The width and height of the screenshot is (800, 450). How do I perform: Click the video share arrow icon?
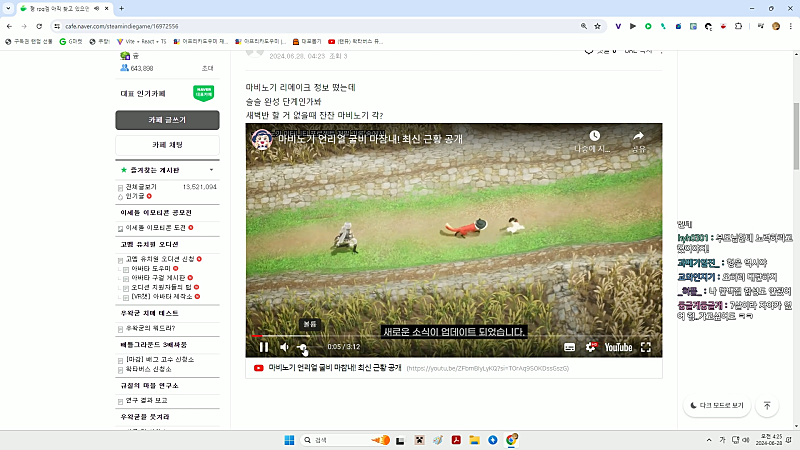[638, 136]
